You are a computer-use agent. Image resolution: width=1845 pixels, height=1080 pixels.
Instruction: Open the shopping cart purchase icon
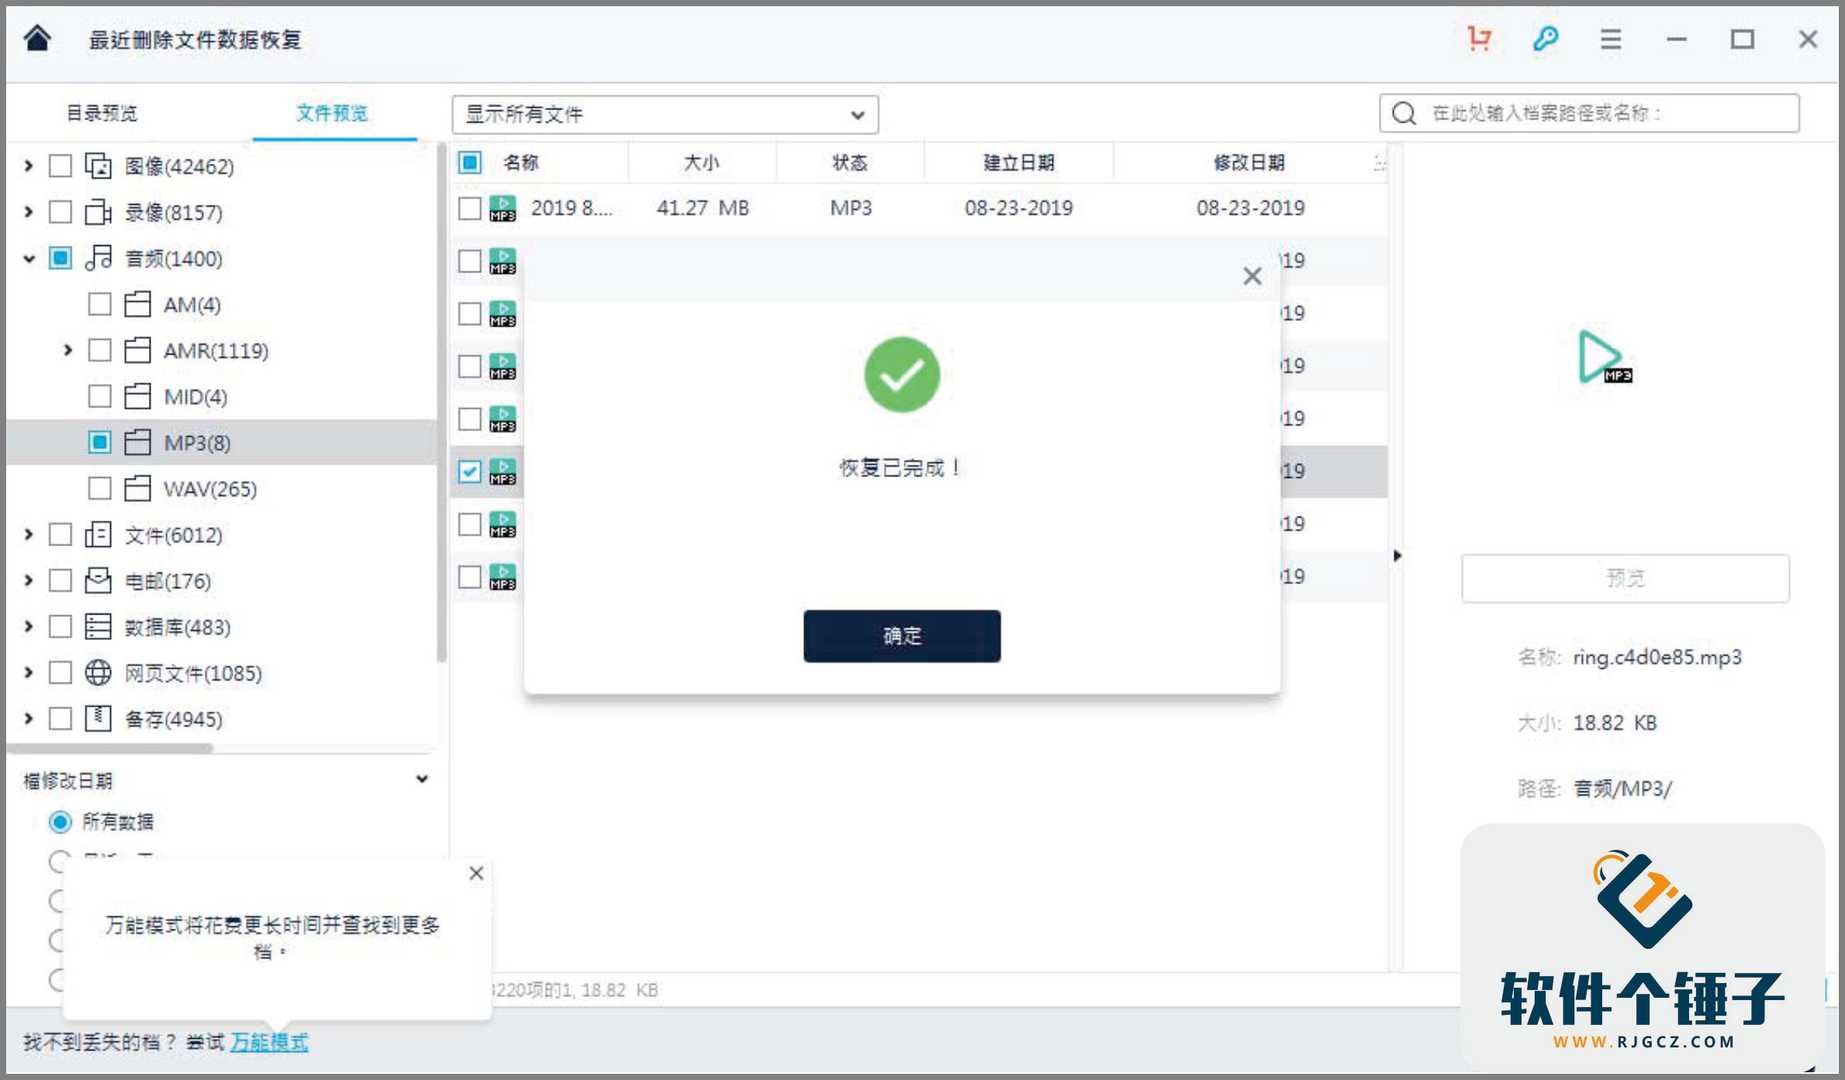[1479, 39]
